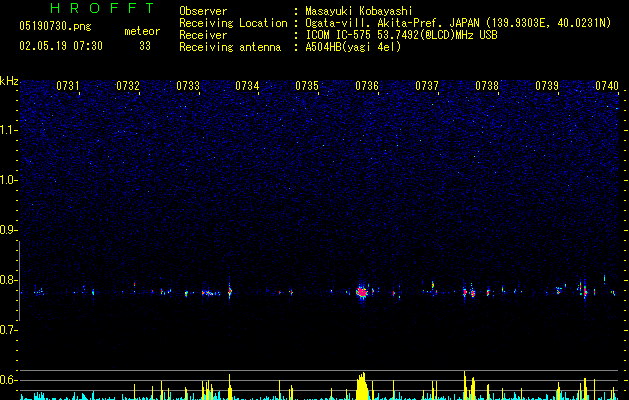Click the meteor count label
Viewport: 629px width, 400px height.
point(142,31)
